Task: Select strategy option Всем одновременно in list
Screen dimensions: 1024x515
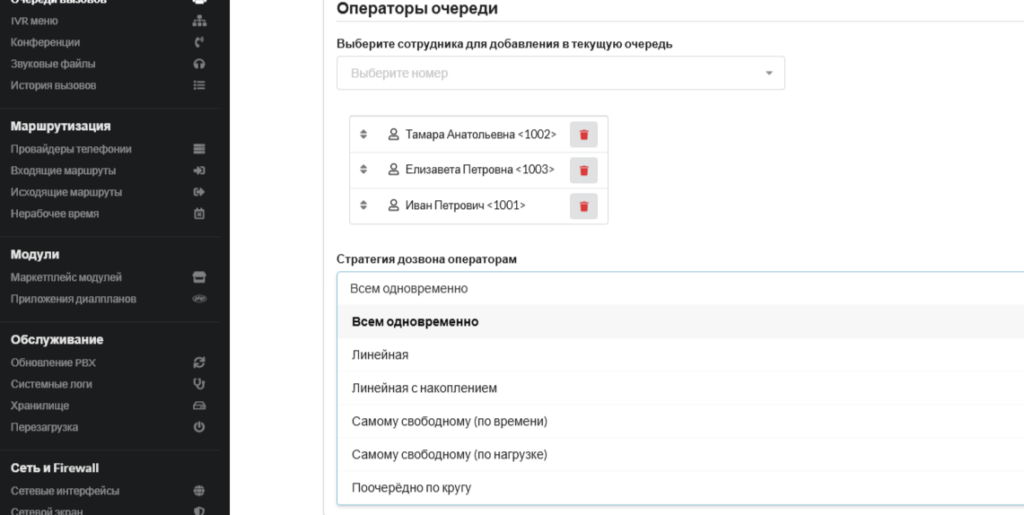Action: point(680,322)
